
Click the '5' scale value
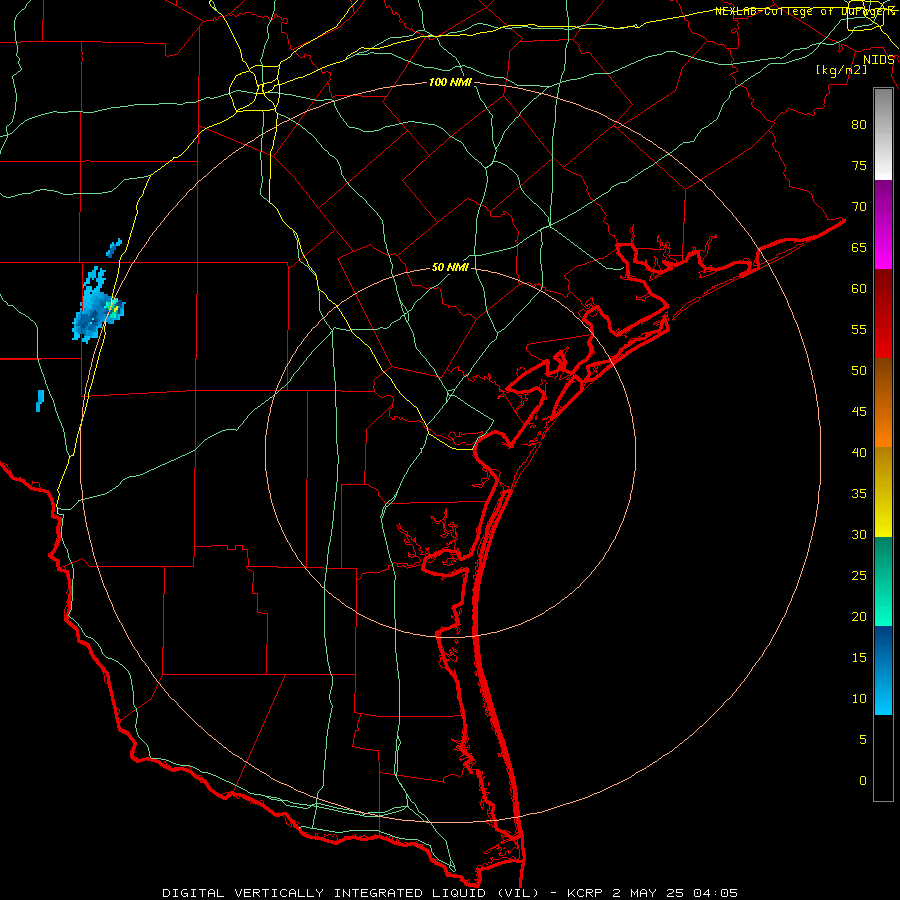(x=863, y=739)
